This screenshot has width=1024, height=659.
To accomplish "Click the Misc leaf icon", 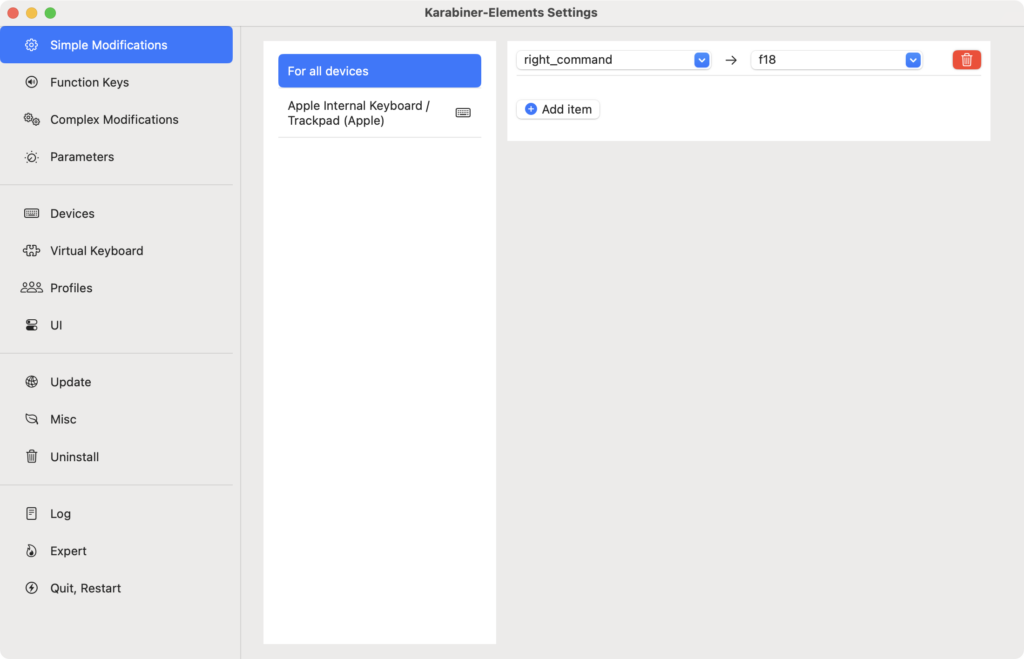I will 31,419.
